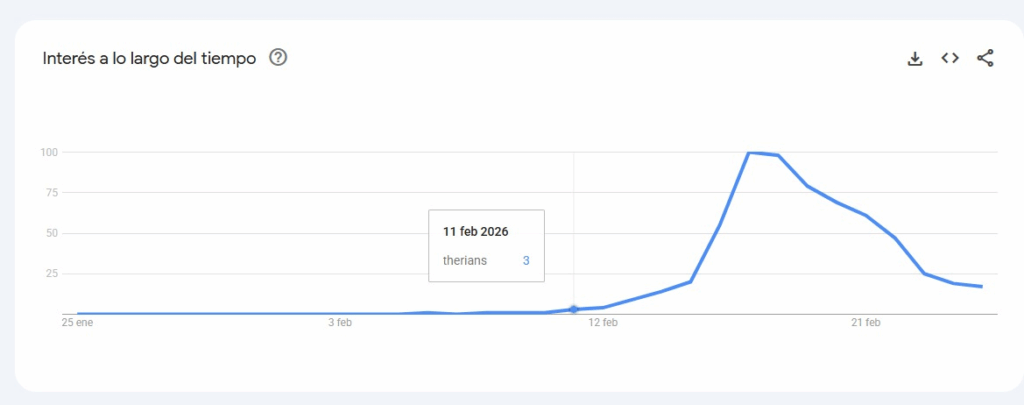Image resolution: width=1024 pixels, height=405 pixels.
Task: Click the last data point at the line's right end
Action: (x=982, y=287)
